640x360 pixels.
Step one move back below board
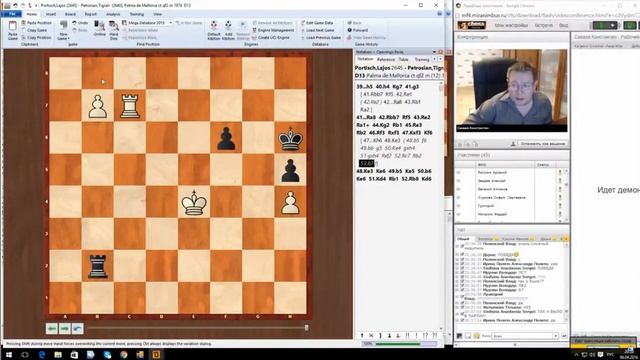(x=51, y=328)
